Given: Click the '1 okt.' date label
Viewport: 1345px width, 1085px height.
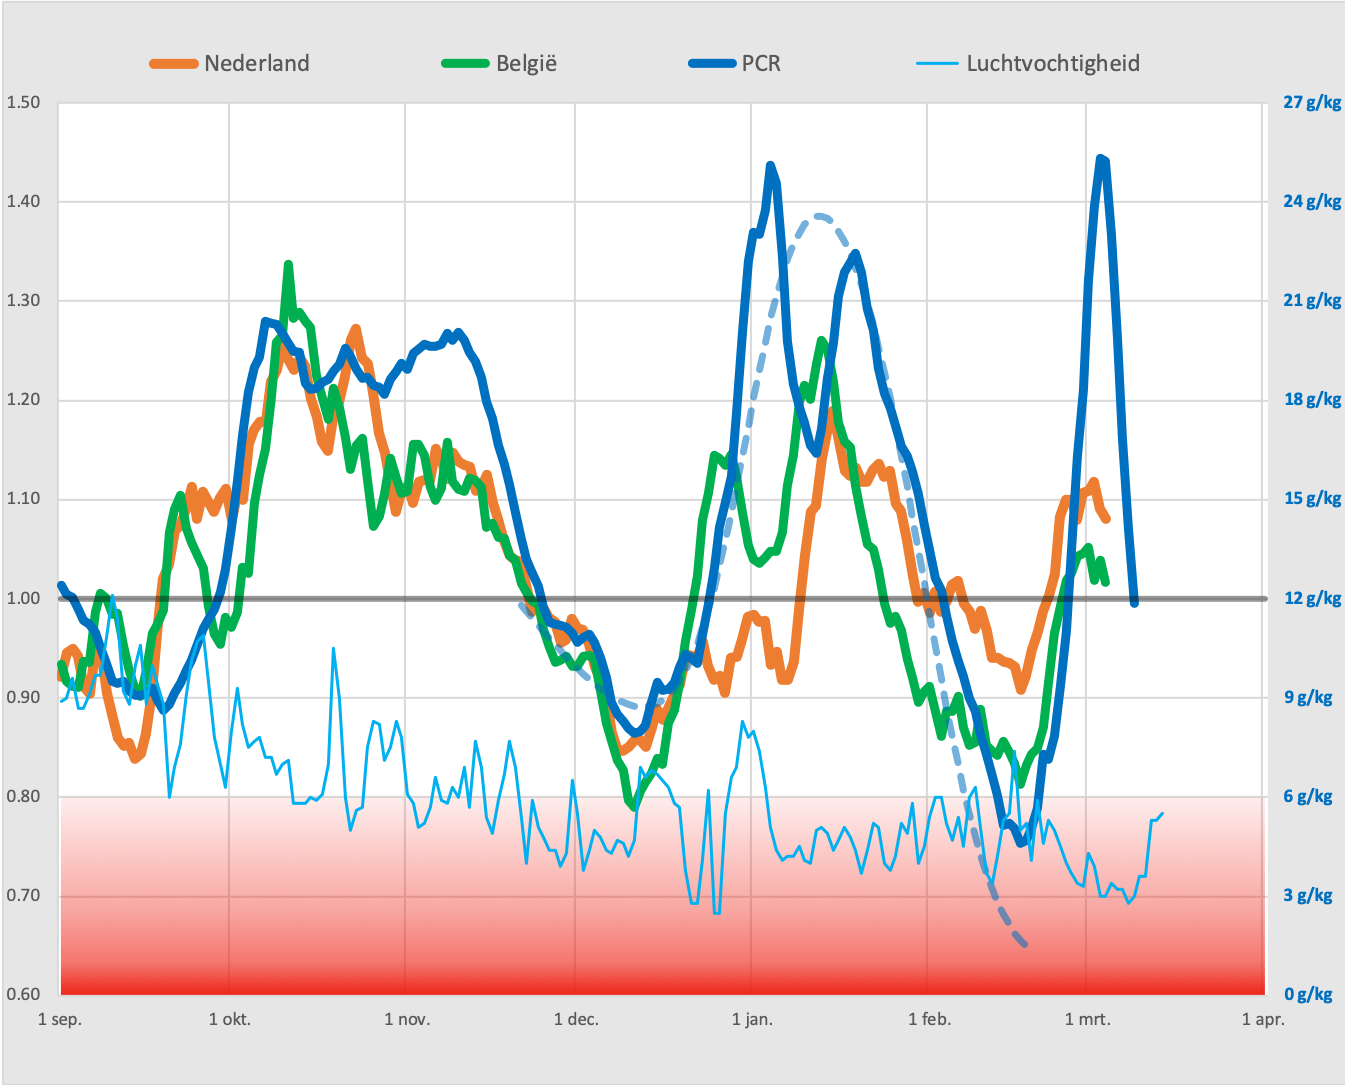Looking at the screenshot, I should (x=230, y=1019).
